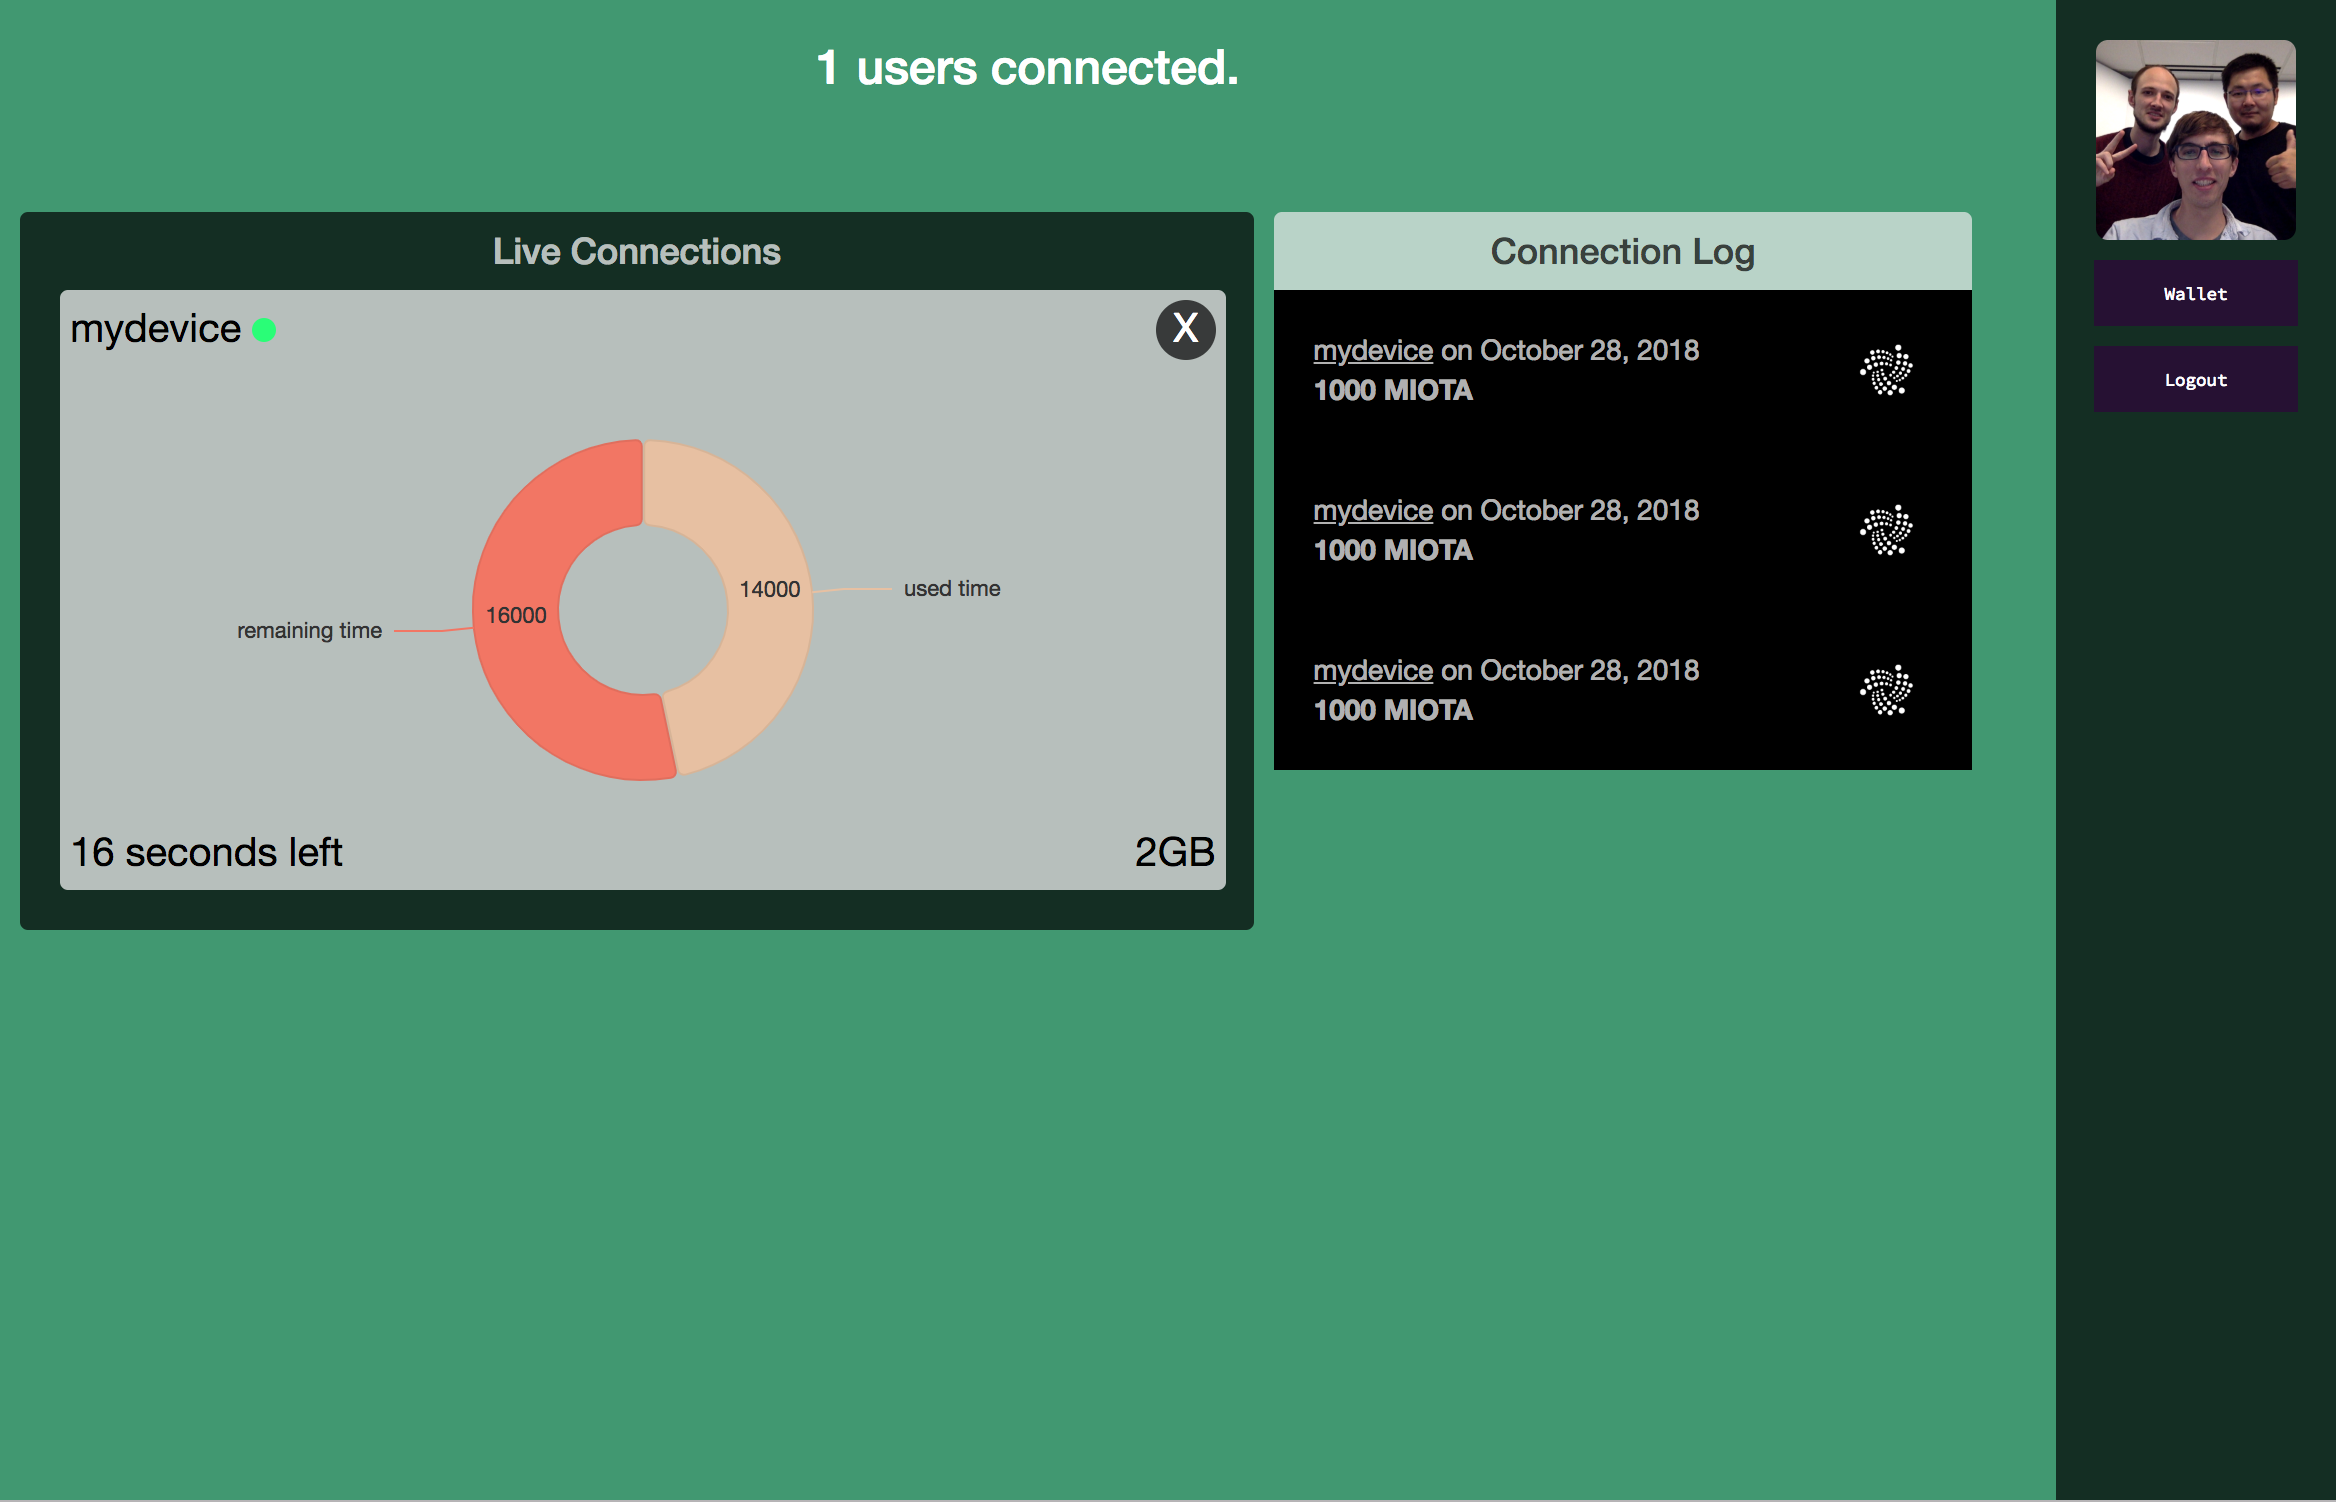The image size is (2336, 1502).
Task: Open first mydevice link in Connection Log
Action: coord(1372,351)
